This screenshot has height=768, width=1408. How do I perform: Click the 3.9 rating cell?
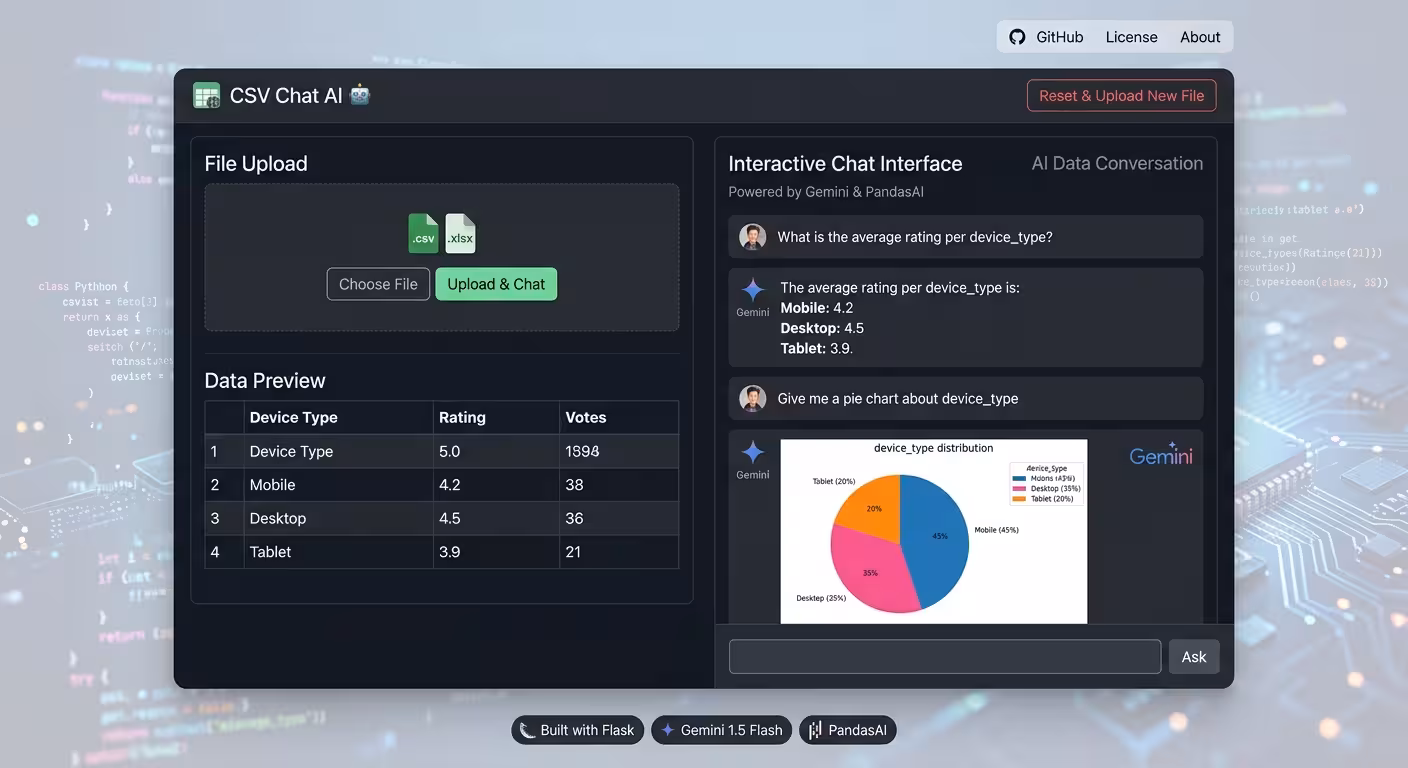click(x=496, y=552)
